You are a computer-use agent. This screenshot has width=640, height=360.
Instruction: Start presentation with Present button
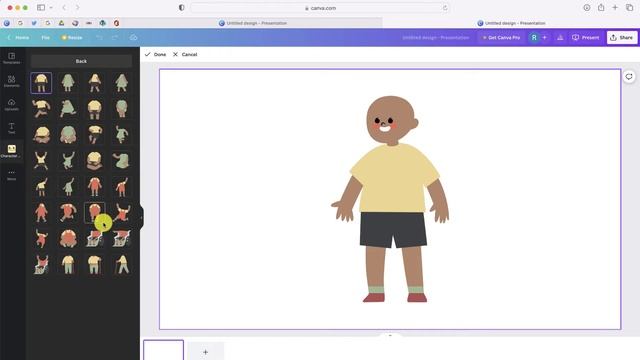586,38
